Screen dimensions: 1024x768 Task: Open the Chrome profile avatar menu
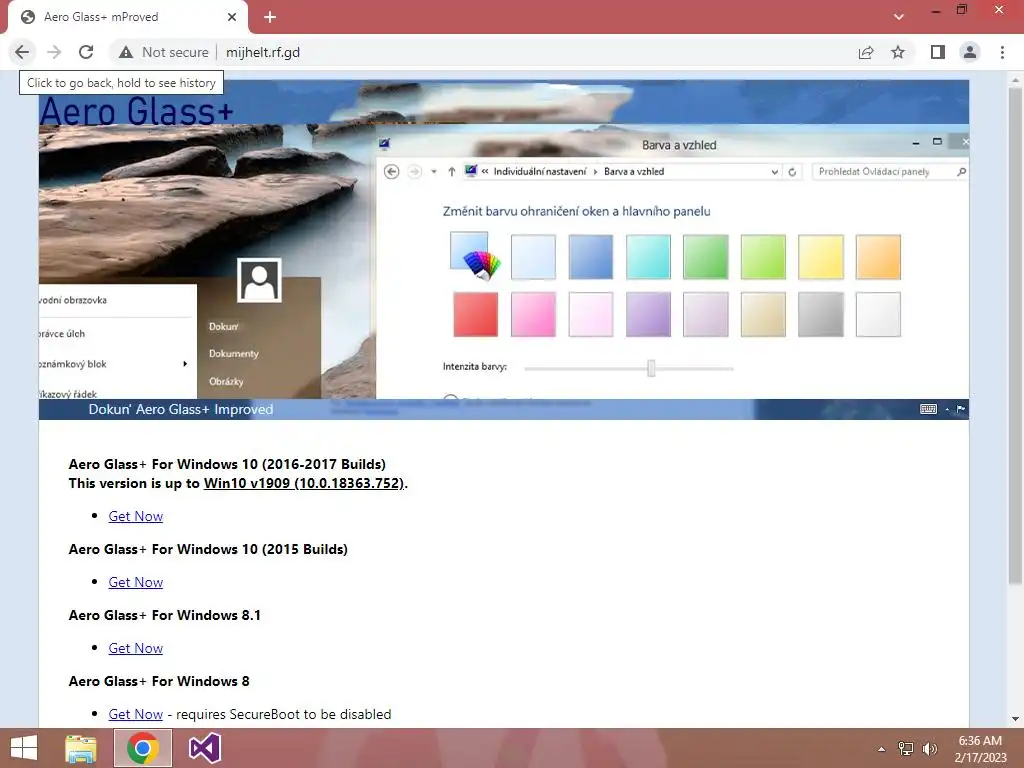(x=970, y=52)
